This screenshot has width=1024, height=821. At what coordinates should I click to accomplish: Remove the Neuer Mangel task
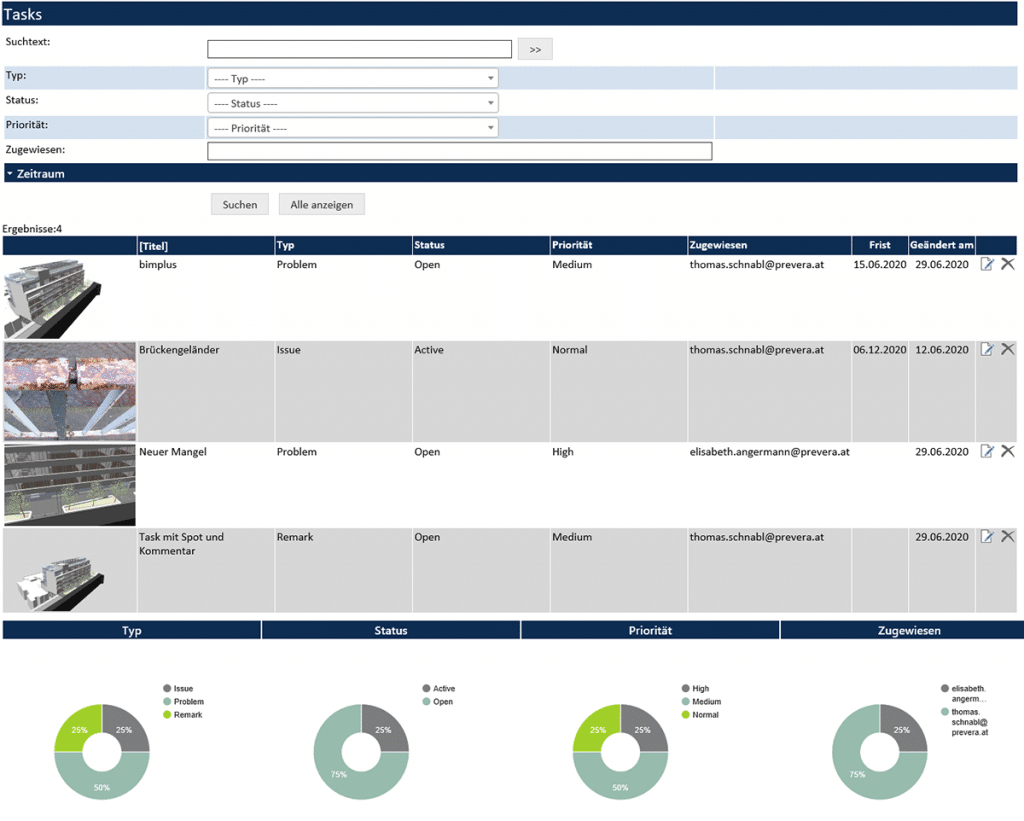(1007, 451)
